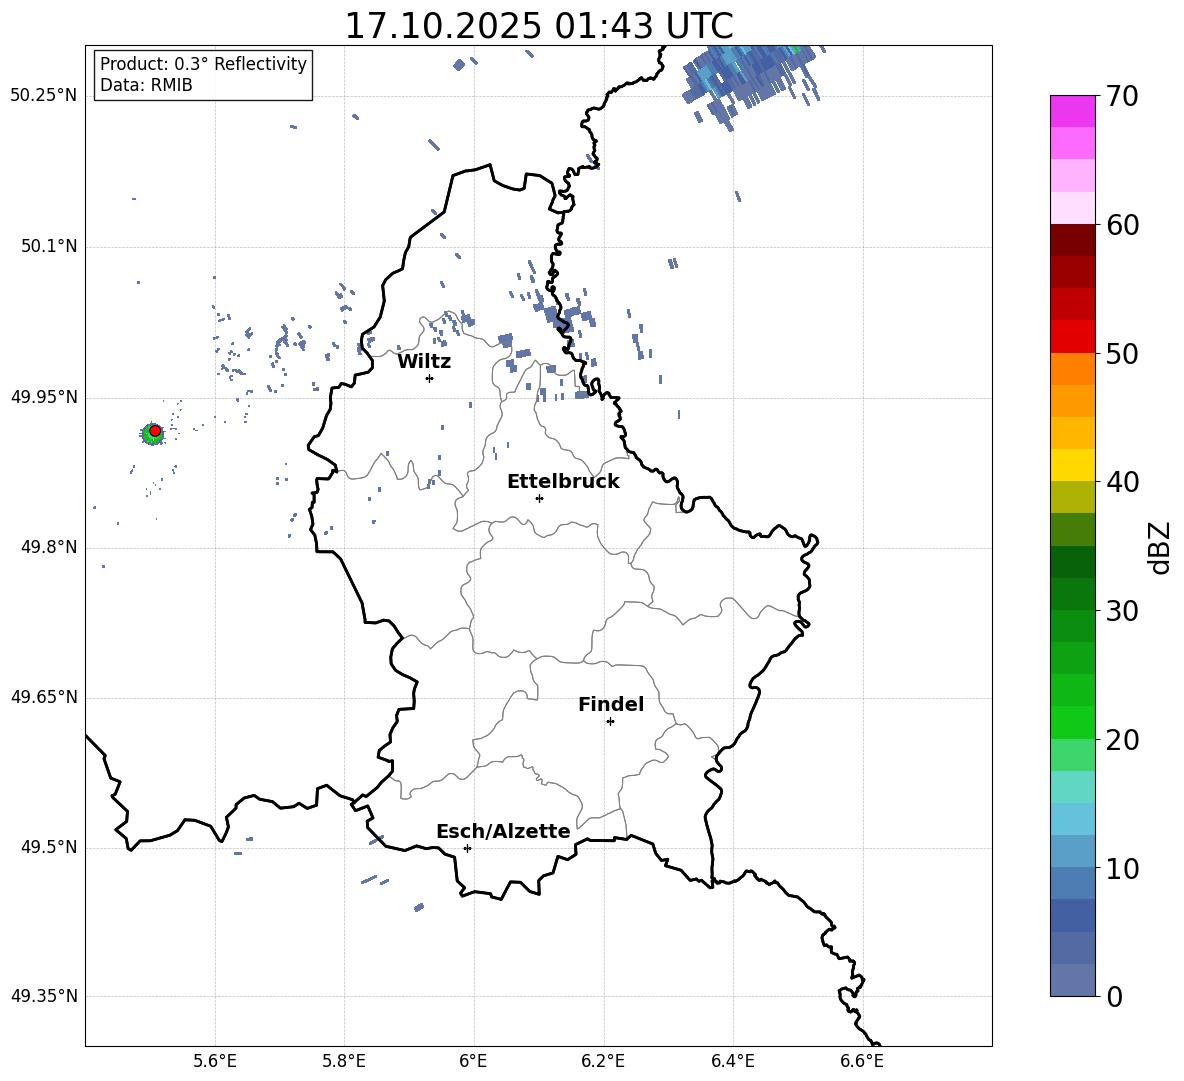Click the title "17.10.2025 01:43 UTC"
This screenshot has height=1081, width=1184.
[538, 25]
